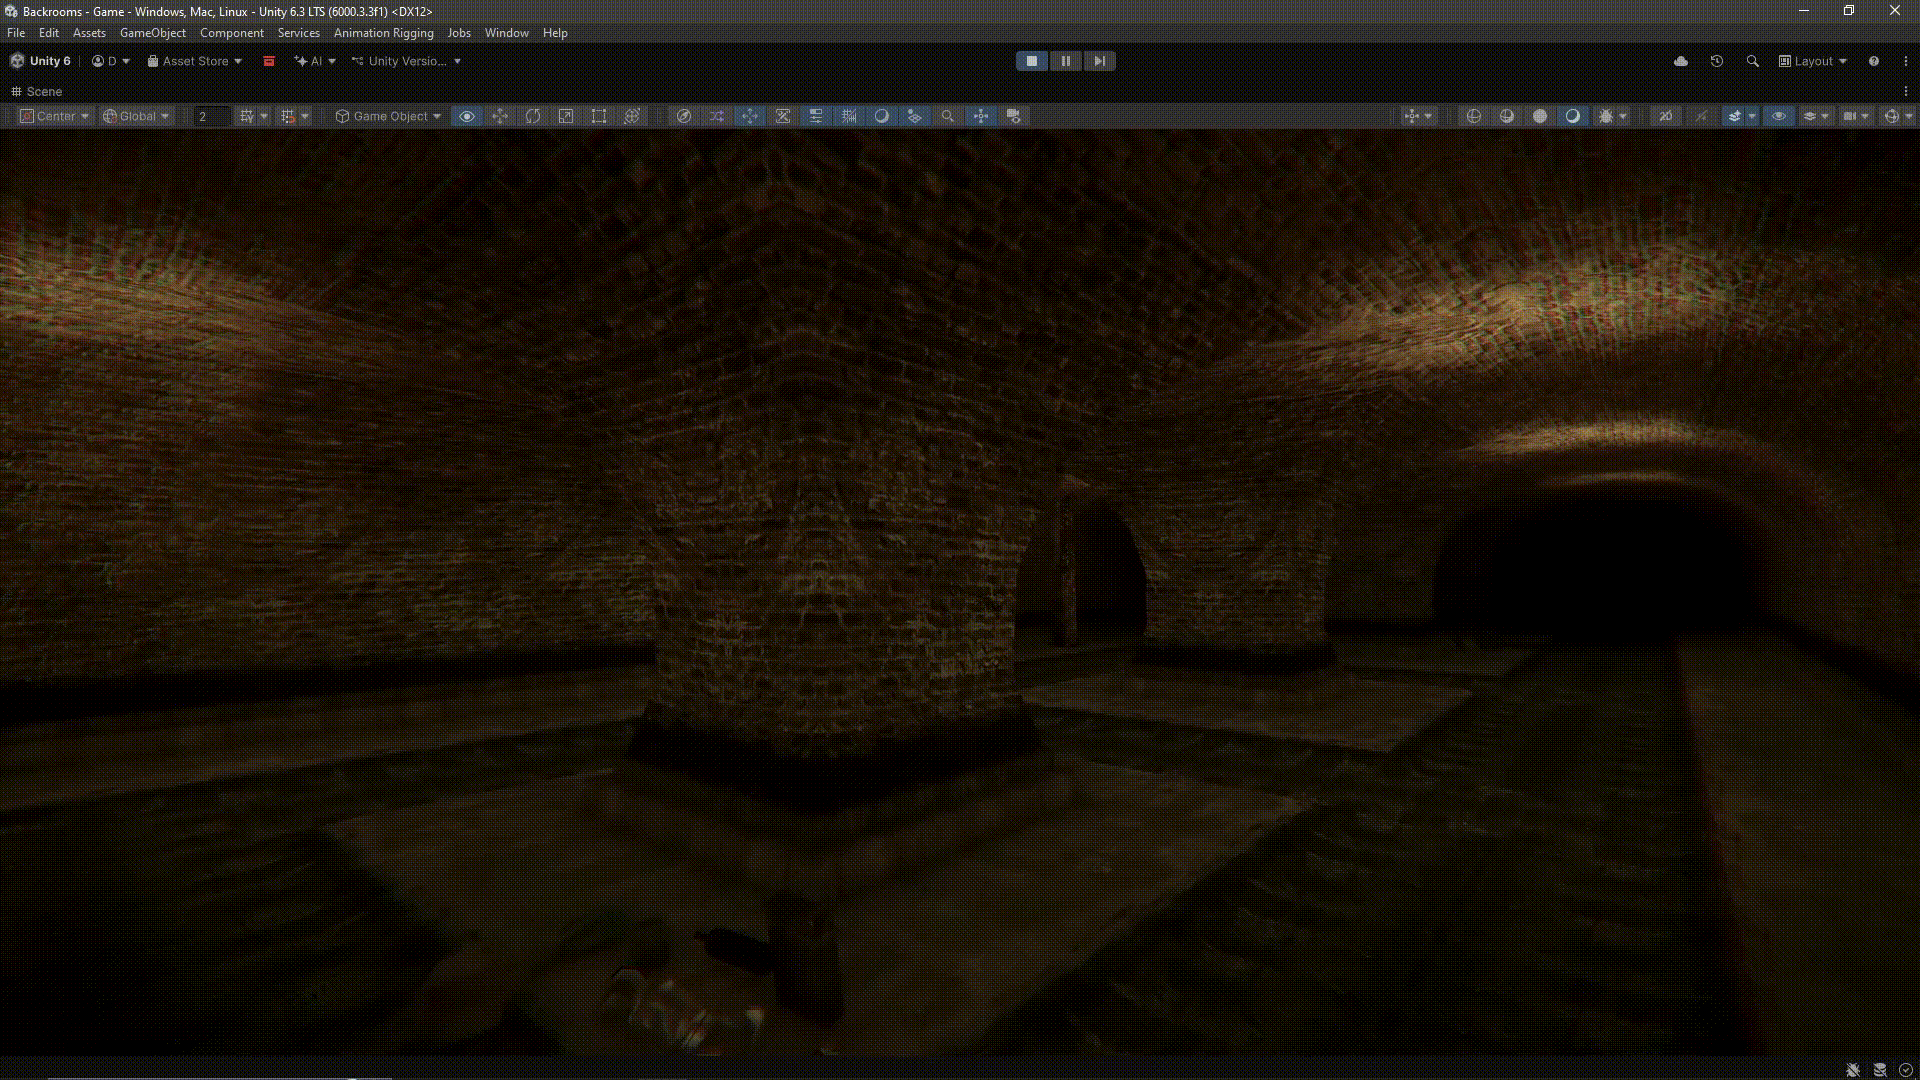The height and width of the screenshot is (1080, 1920).
Task: Open the GameObject menu
Action: coord(153,33)
